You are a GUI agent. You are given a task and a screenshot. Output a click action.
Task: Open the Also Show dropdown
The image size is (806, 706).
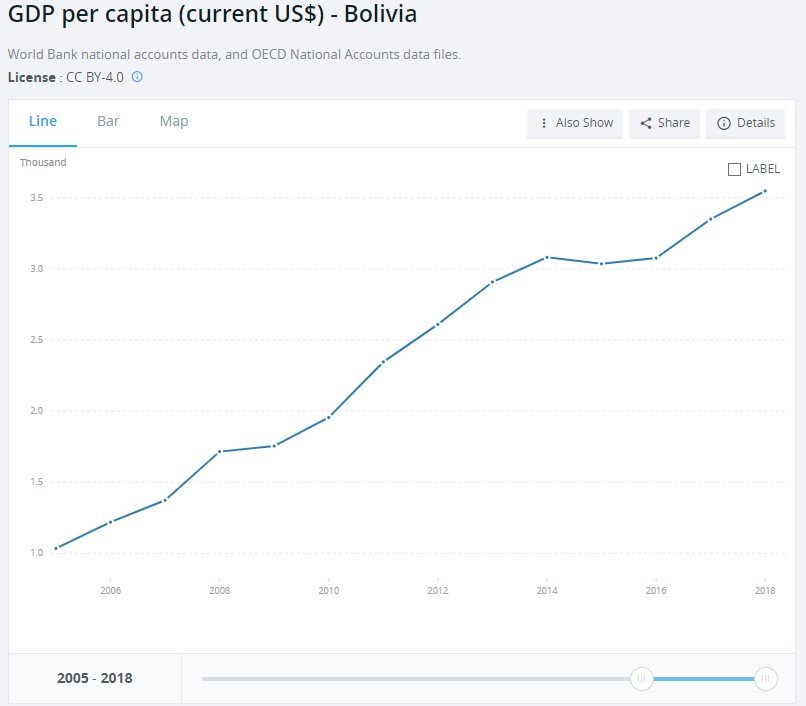(x=575, y=123)
